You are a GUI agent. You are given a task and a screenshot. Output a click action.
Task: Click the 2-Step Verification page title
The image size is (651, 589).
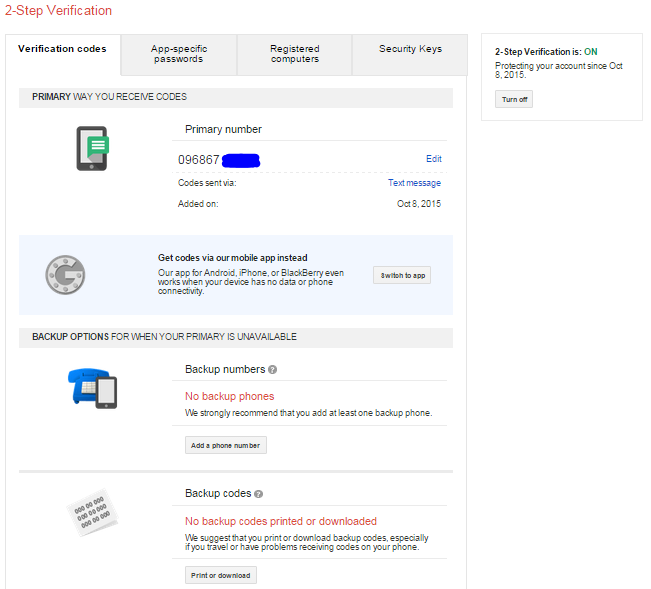[58, 11]
